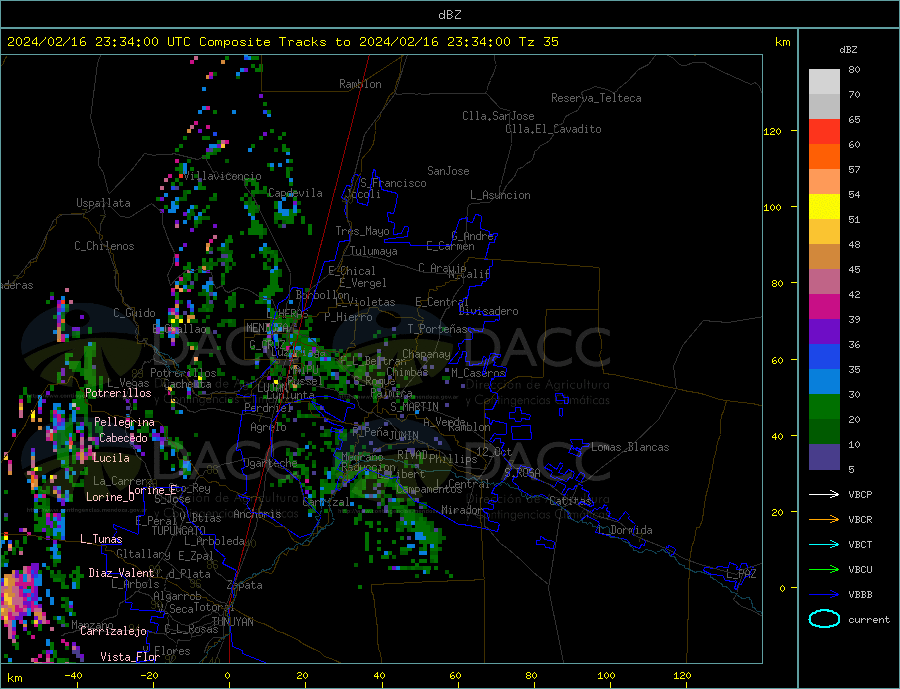
Task: Click the 'Reserva_Telteca' map label
Action: pyautogui.click(x=596, y=98)
